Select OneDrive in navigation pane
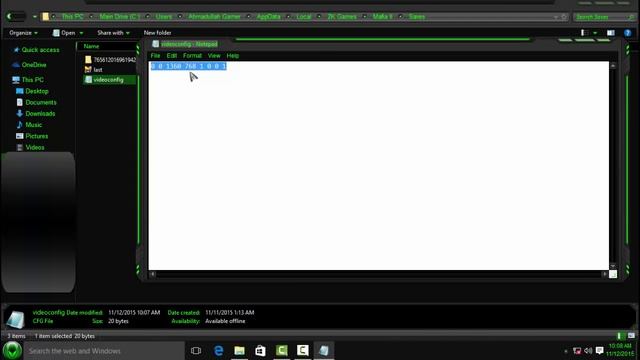 pyautogui.click(x=34, y=64)
